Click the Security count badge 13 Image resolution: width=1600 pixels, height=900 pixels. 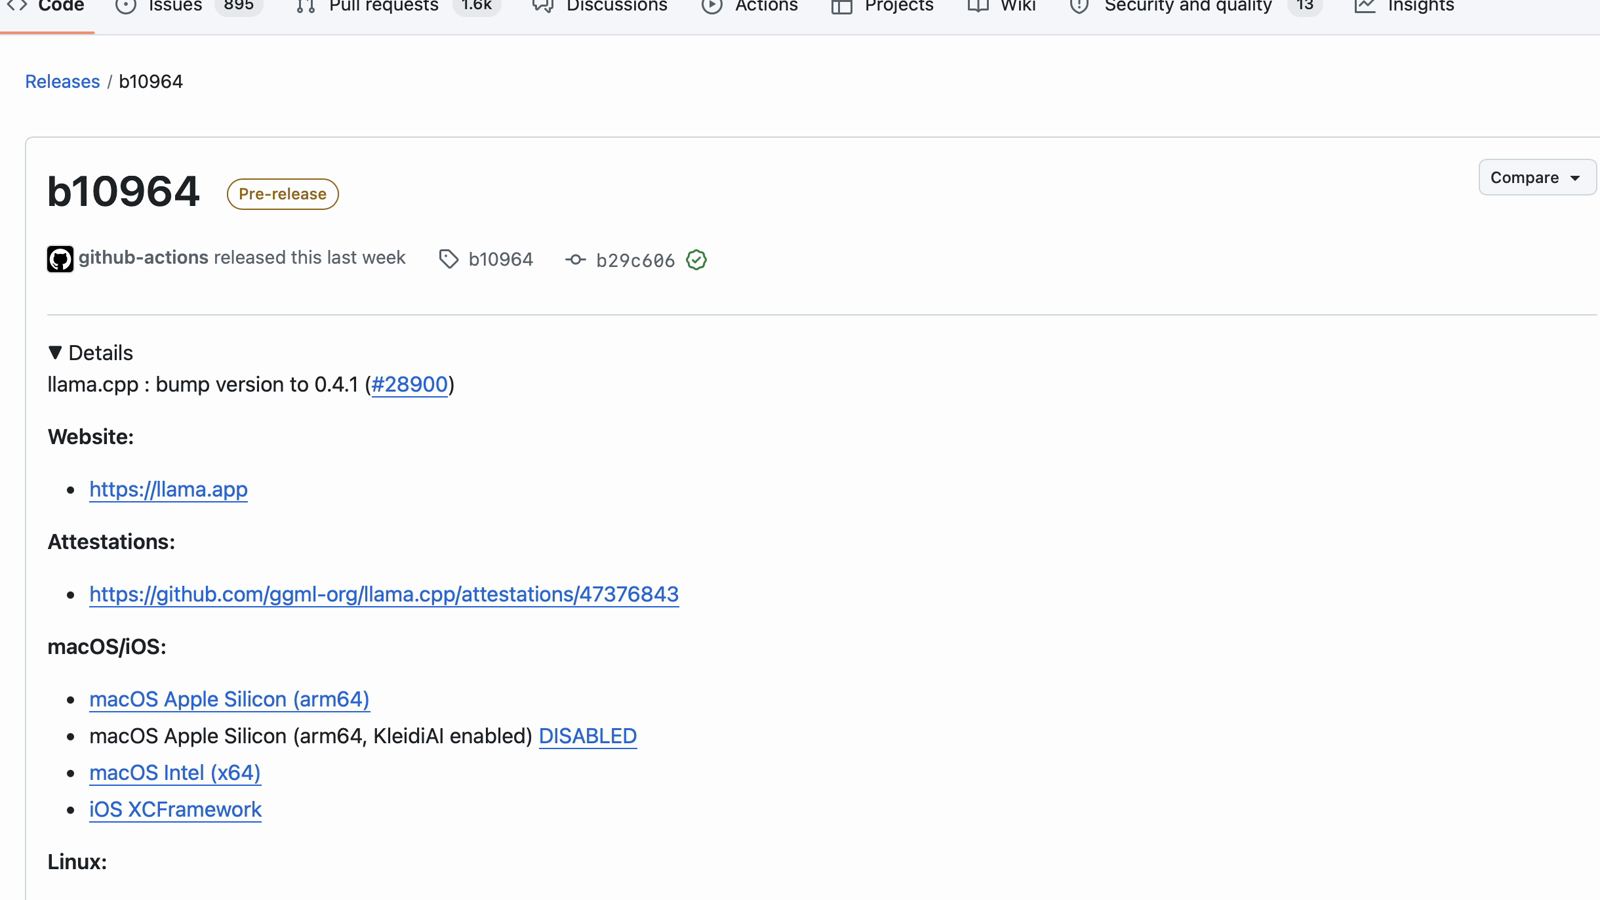click(1305, 6)
